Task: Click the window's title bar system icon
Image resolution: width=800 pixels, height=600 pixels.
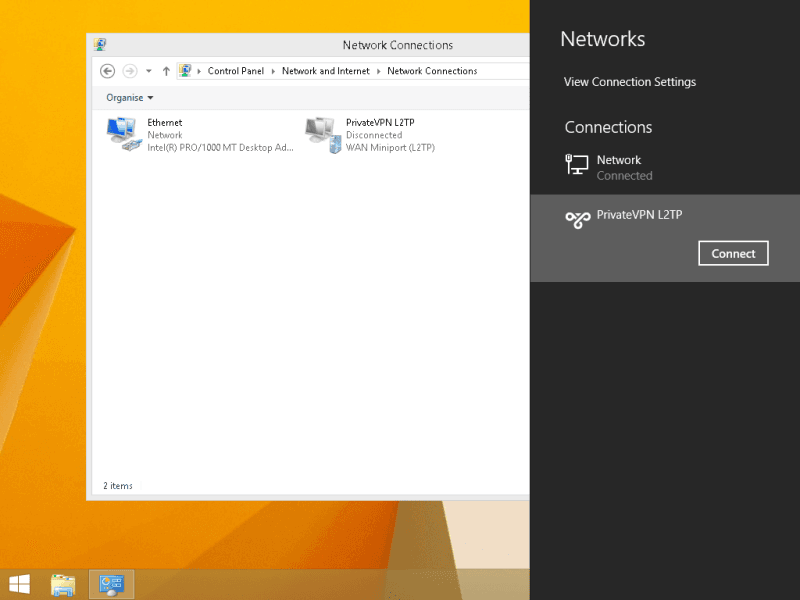Action: click(x=100, y=45)
